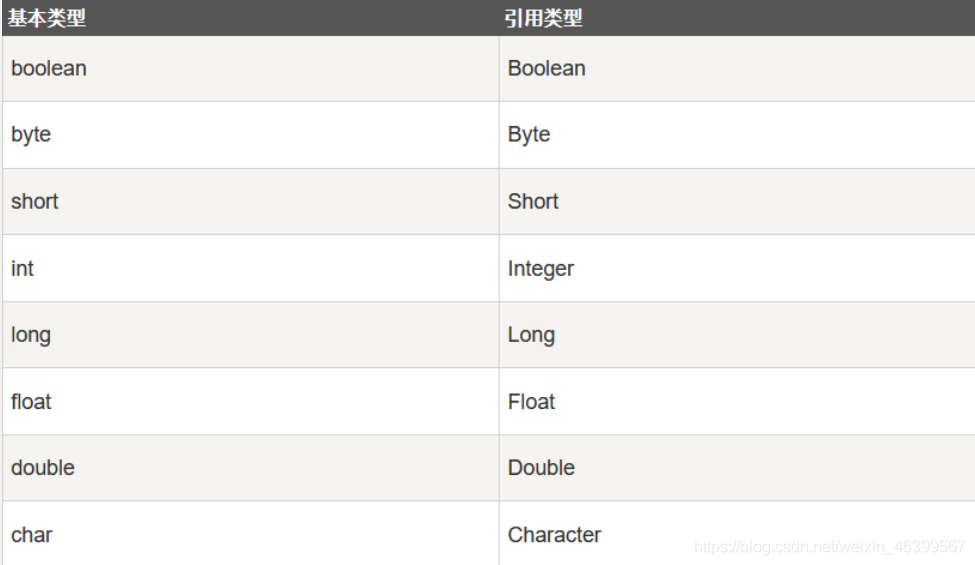Click the byte primitive cell
This screenshot has height=565, width=975.
point(251,135)
